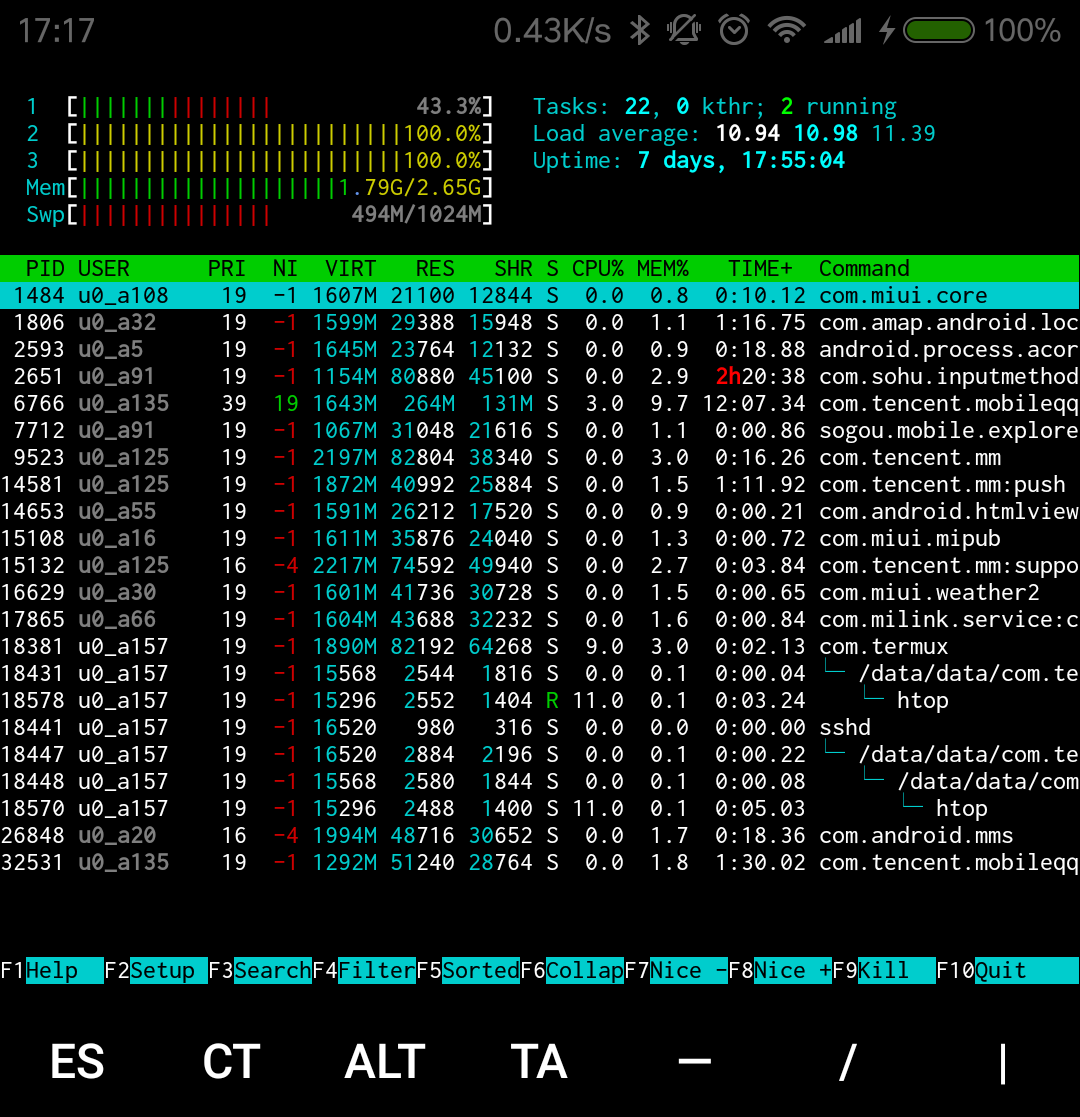The height and width of the screenshot is (1117, 1080).
Task: Tap the alarm clock status icon
Action: [x=734, y=31]
